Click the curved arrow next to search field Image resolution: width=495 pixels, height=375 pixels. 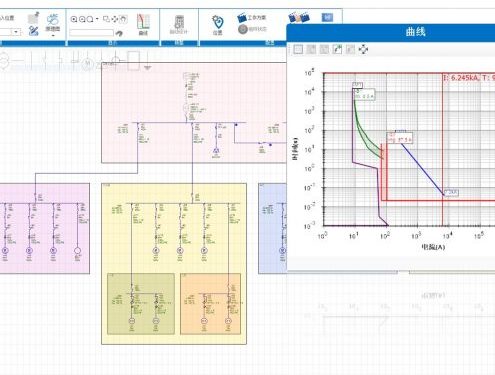tap(119, 33)
